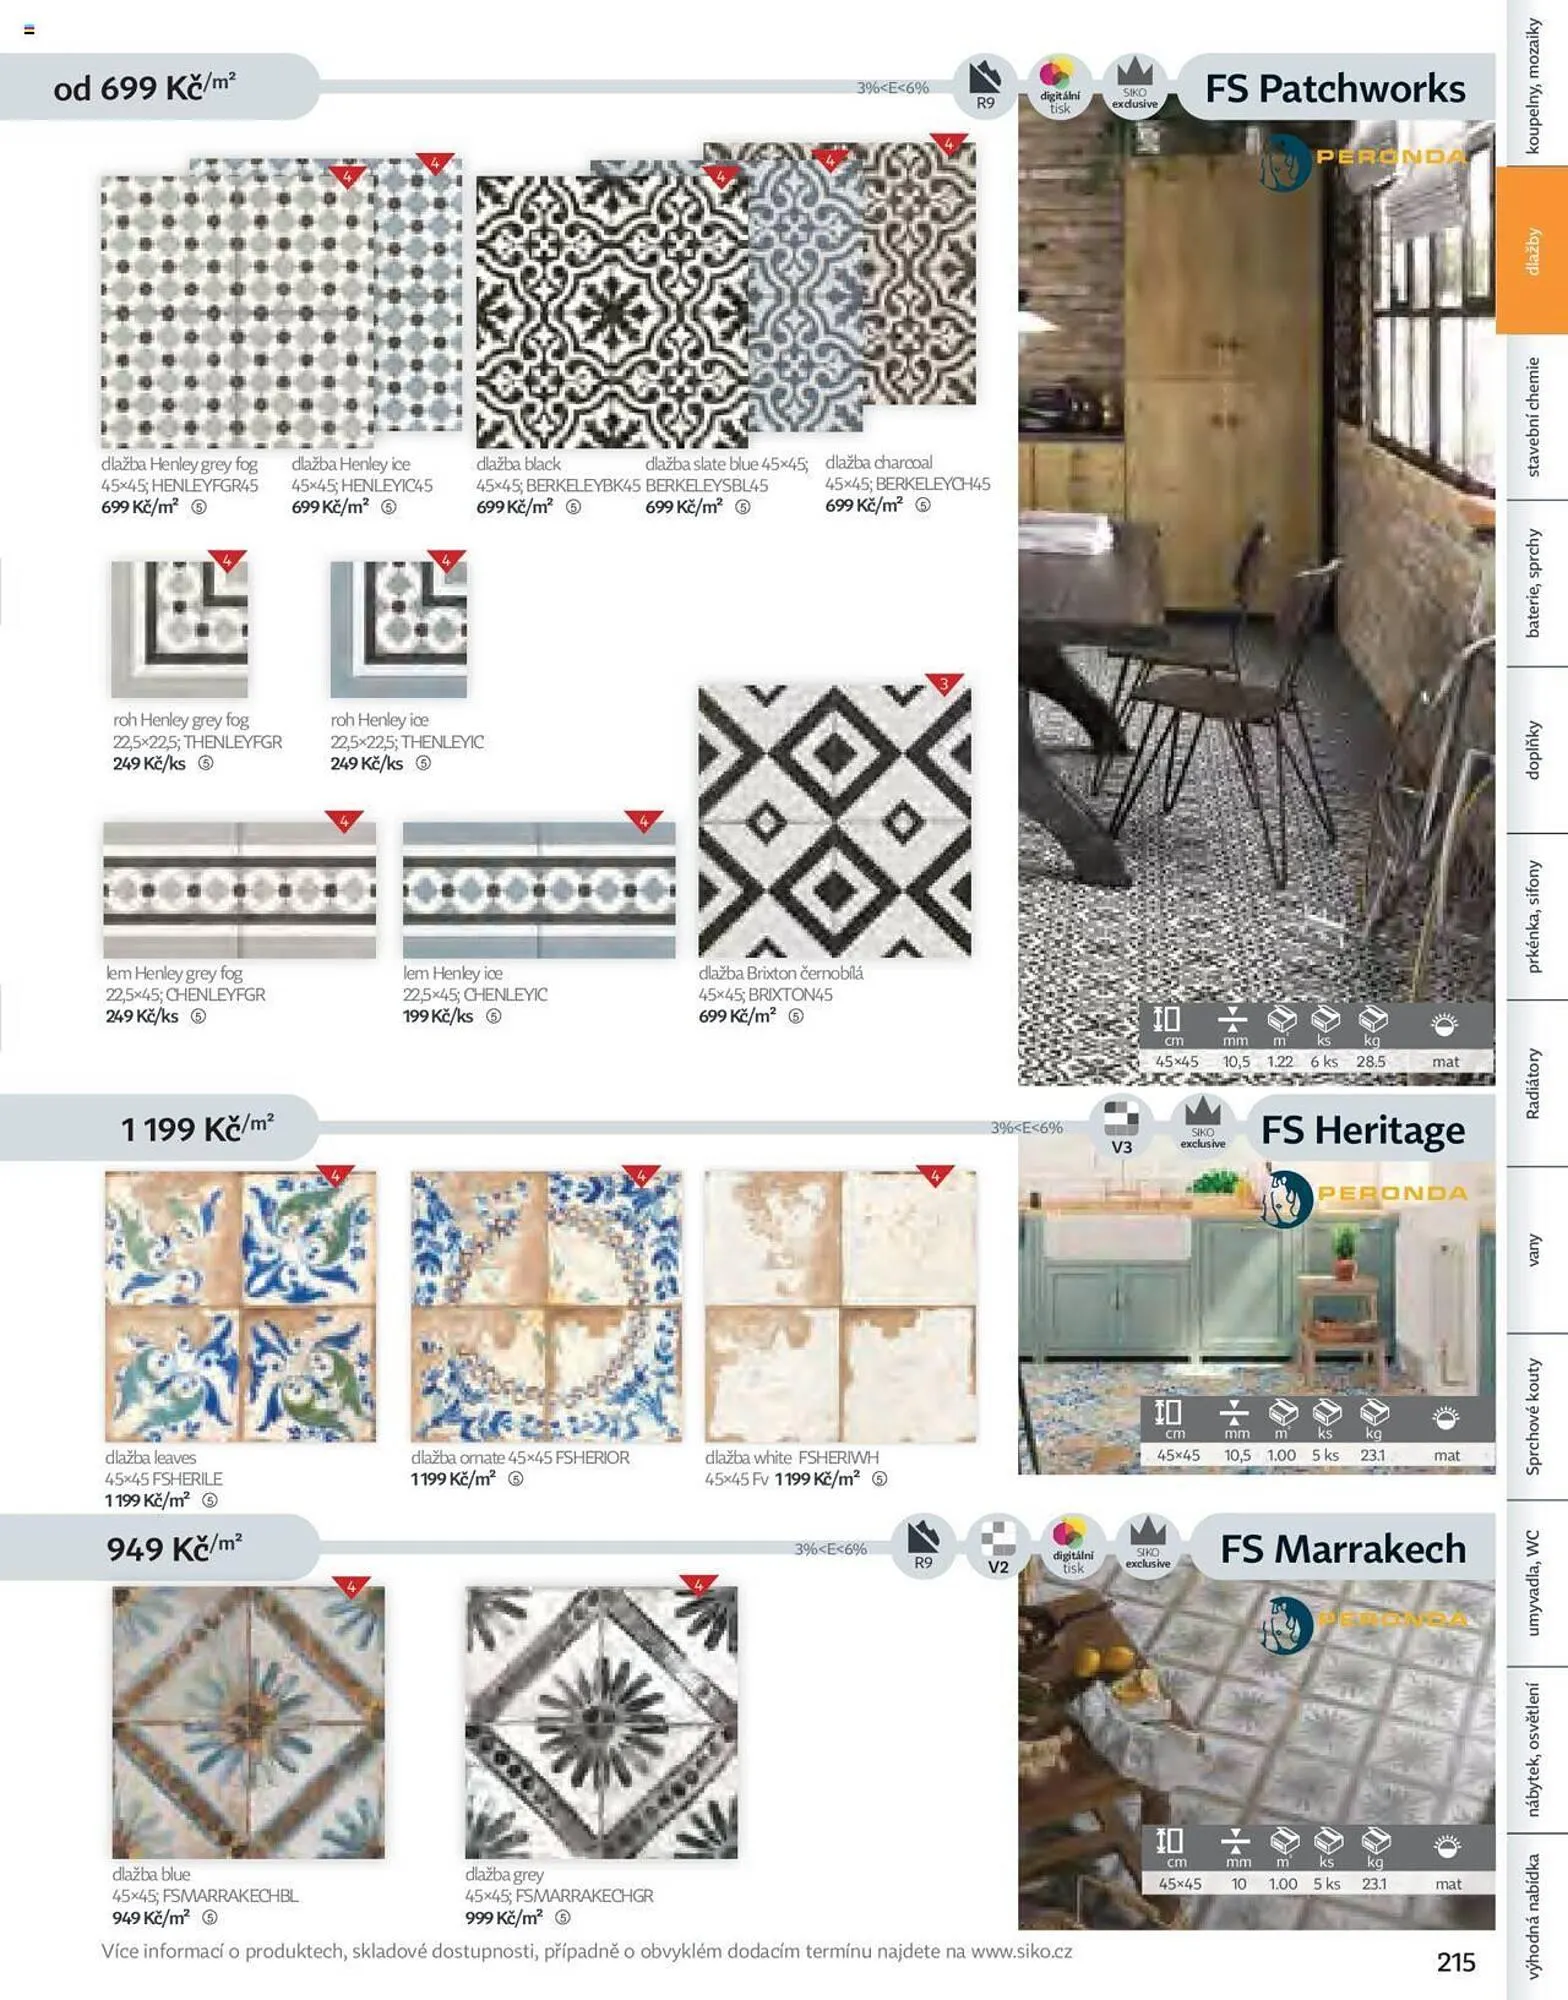
Task: Select the dlažba blue FSMARRAKECHBL tile image
Action: point(248,1722)
